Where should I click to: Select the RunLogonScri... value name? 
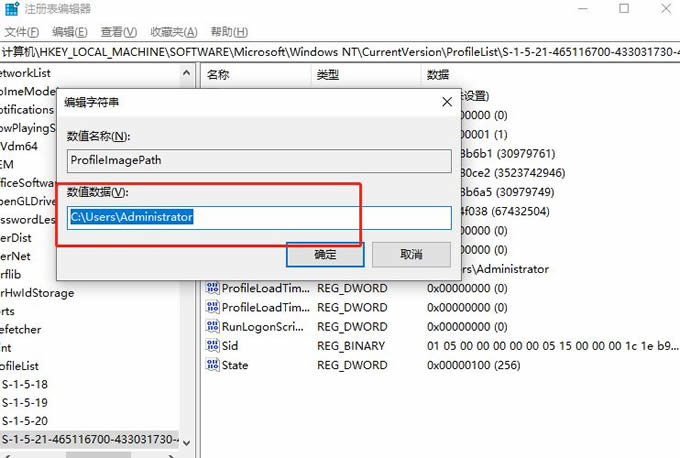pos(263,326)
